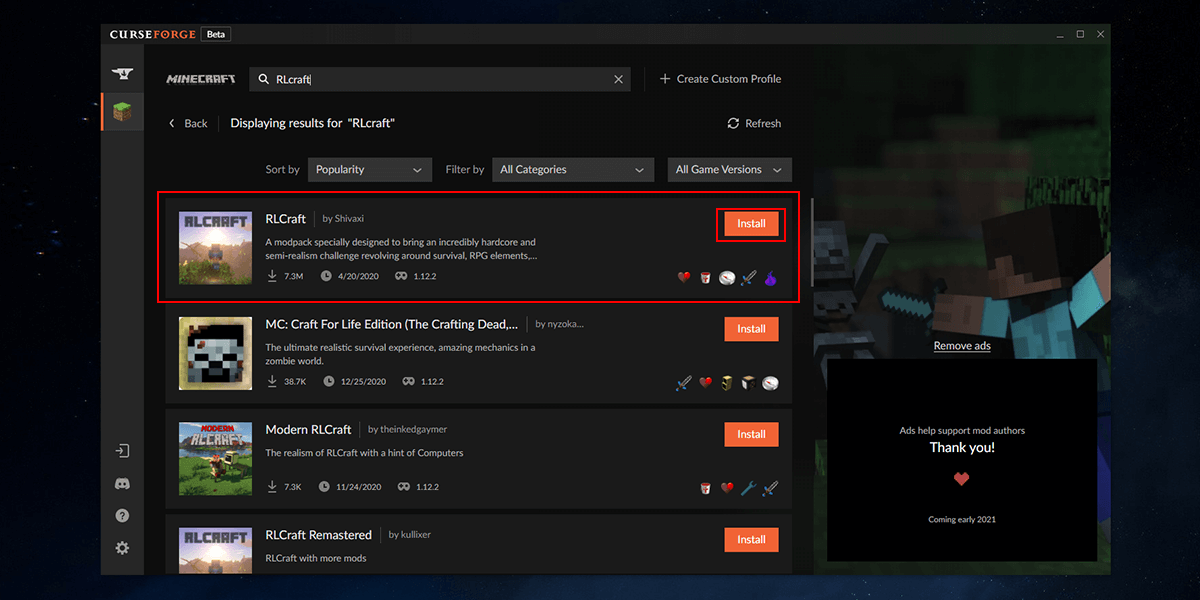Viewport: 1200px width, 600px height.
Task: Open the CurseForge anvil home icon
Action: 122,75
